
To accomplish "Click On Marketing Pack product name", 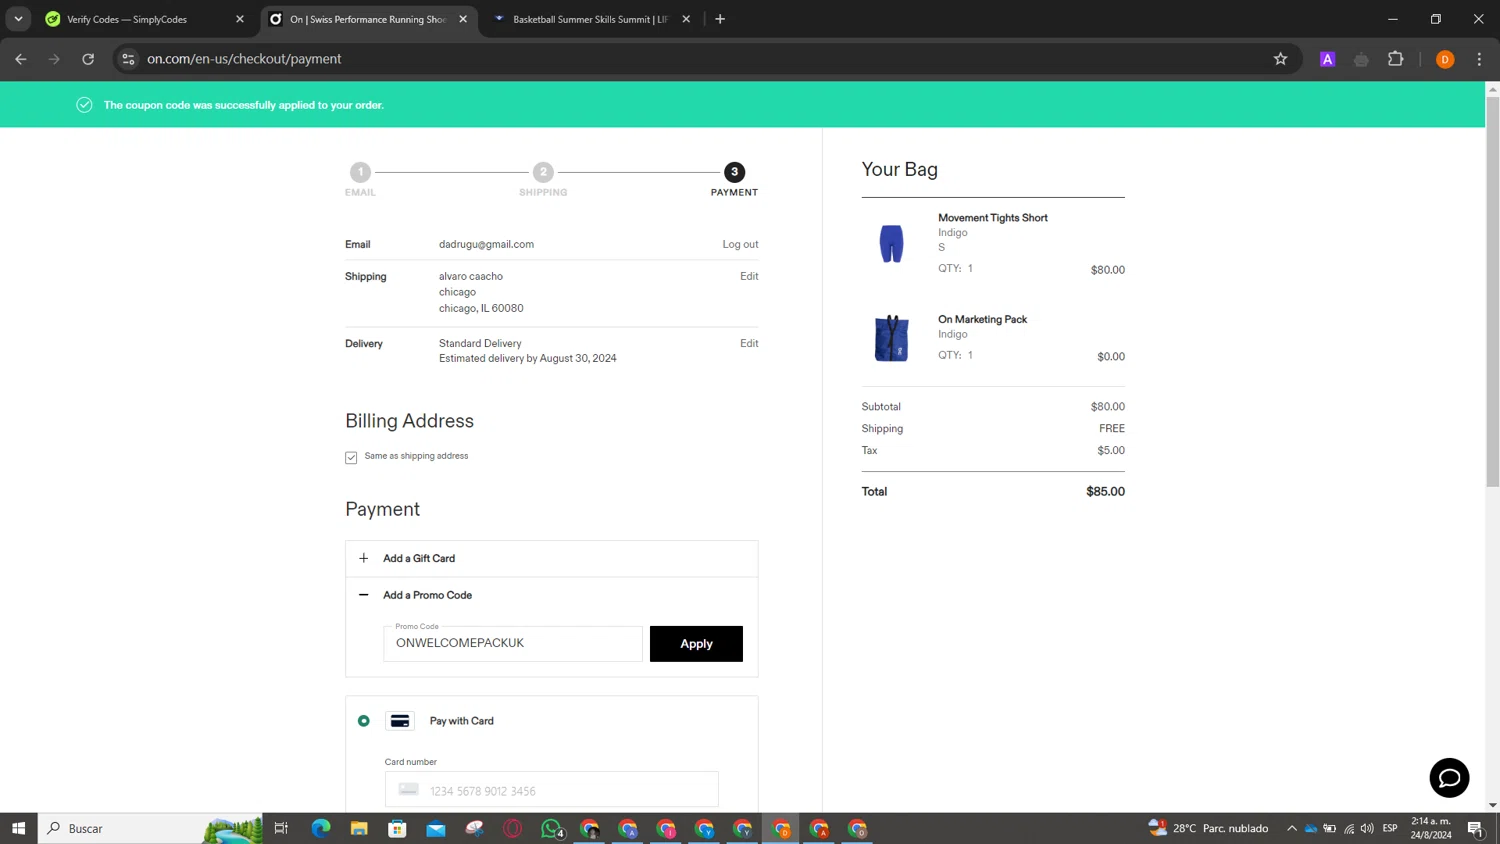I will (x=982, y=319).
